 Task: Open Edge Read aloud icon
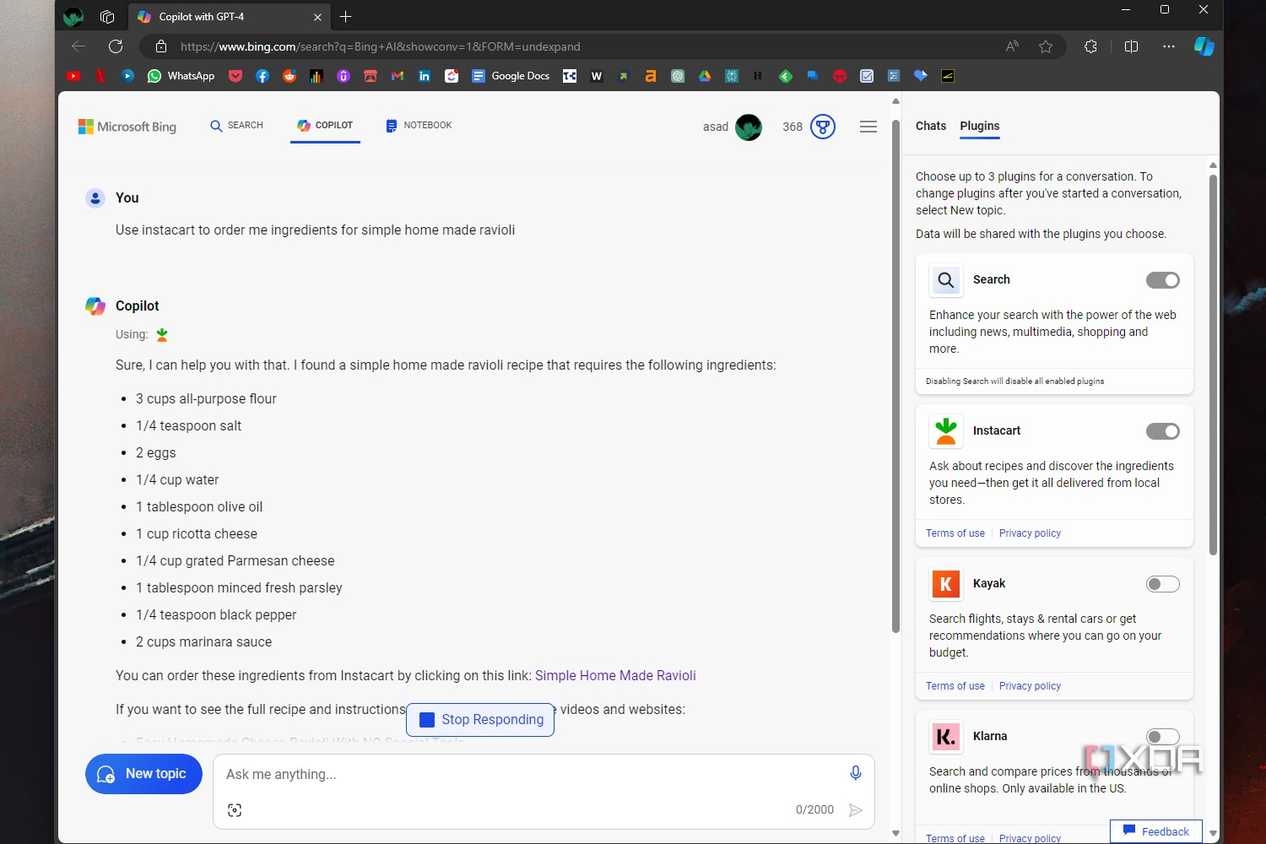coord(1012,46)
